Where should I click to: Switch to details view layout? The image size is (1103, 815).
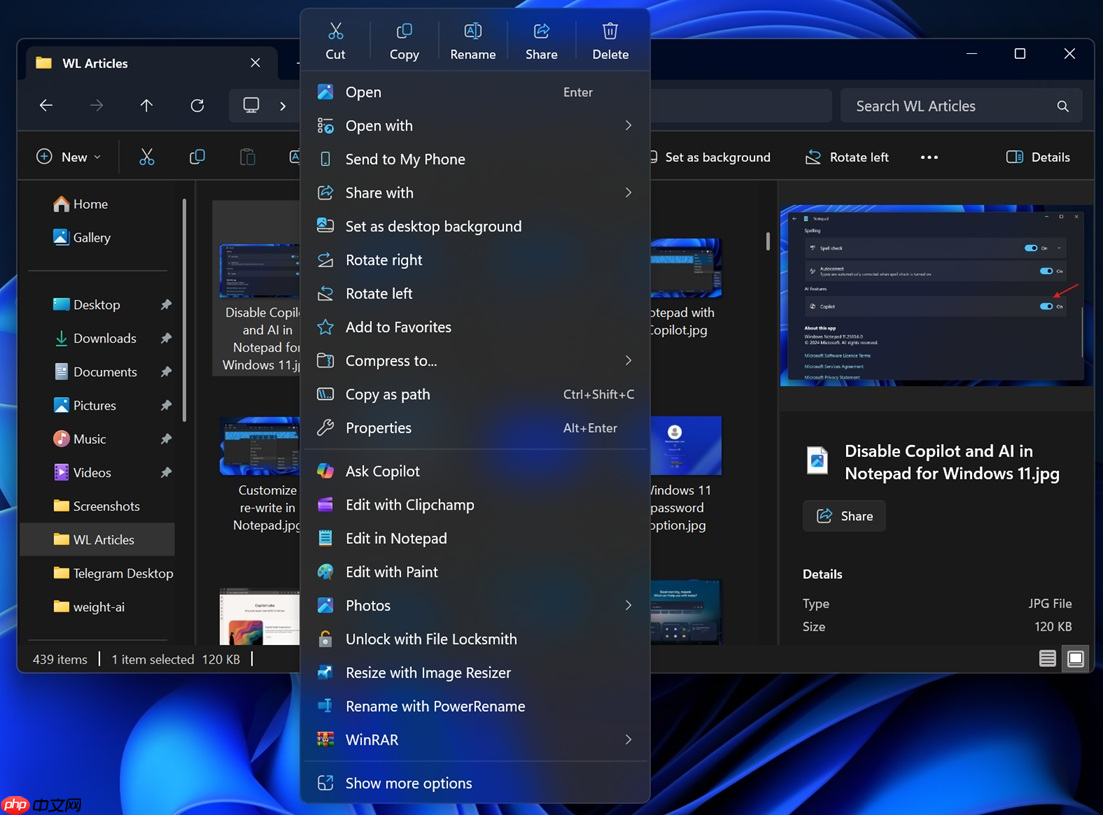click(x=1046, y=659)
